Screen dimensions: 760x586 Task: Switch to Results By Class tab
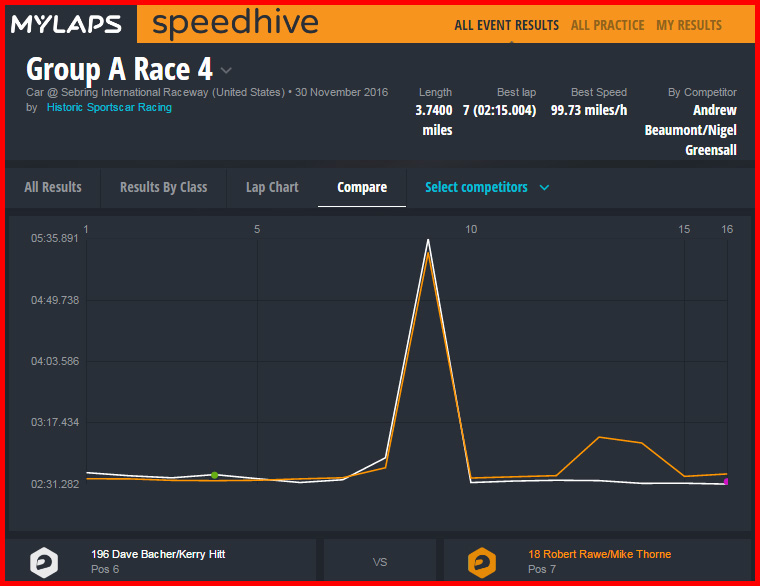pyautogui.click(x=163, y=187)
